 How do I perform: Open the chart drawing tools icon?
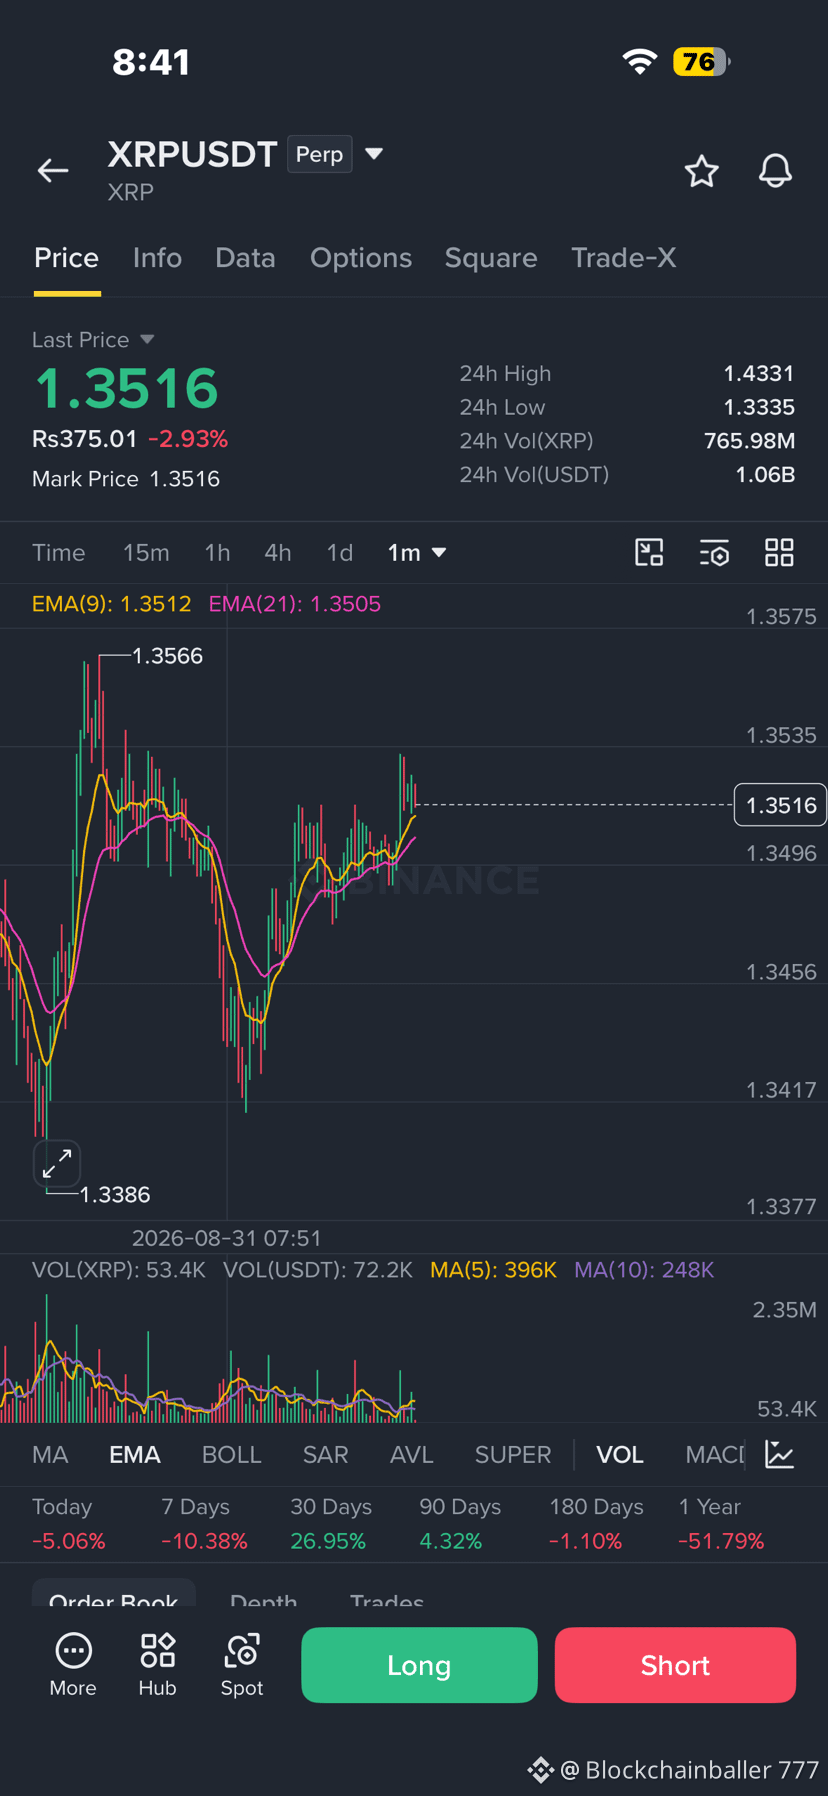pyautogui.click(x=649, y=552)
